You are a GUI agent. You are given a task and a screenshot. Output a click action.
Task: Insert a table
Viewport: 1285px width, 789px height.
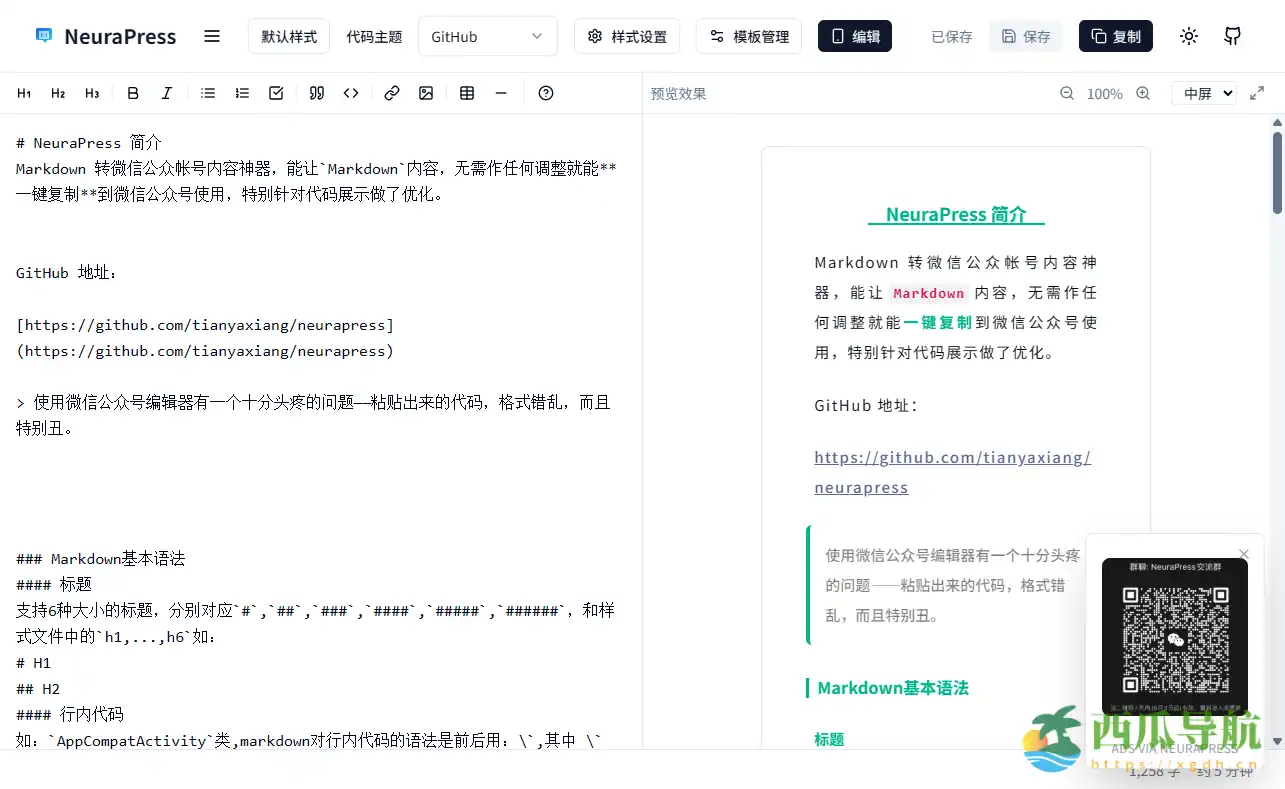[x=466, y=92]
